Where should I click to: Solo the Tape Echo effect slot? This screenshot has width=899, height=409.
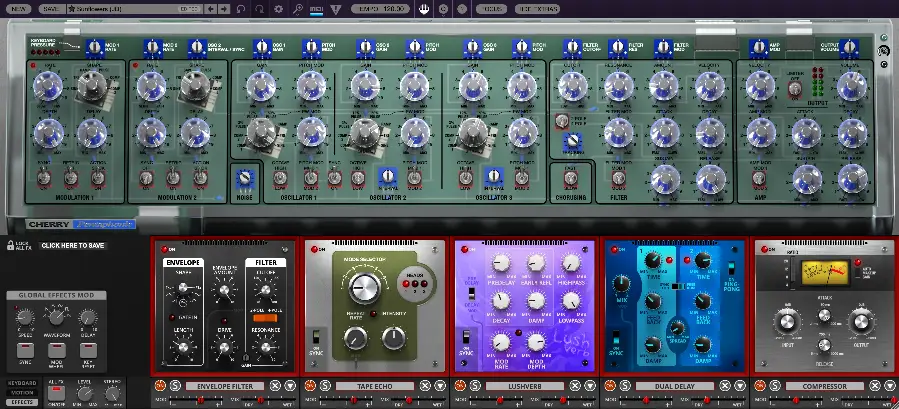pos(325,386)
